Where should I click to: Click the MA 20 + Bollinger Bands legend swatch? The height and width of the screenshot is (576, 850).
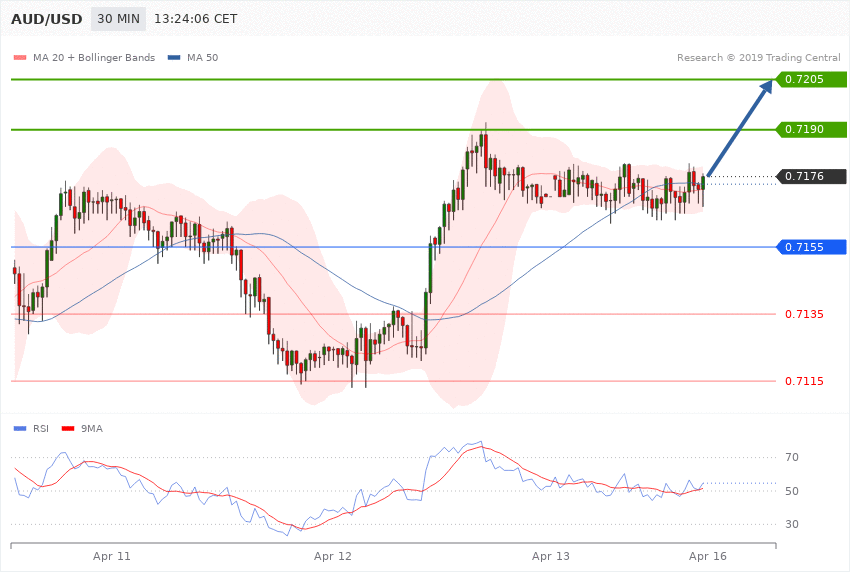click(20, 58)
